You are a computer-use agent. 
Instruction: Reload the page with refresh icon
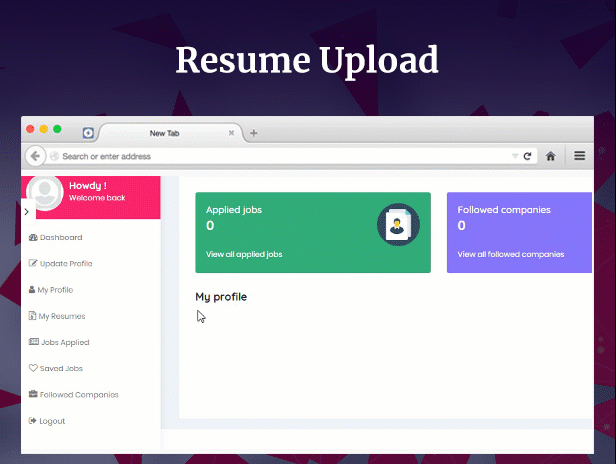tap(527, 156)
